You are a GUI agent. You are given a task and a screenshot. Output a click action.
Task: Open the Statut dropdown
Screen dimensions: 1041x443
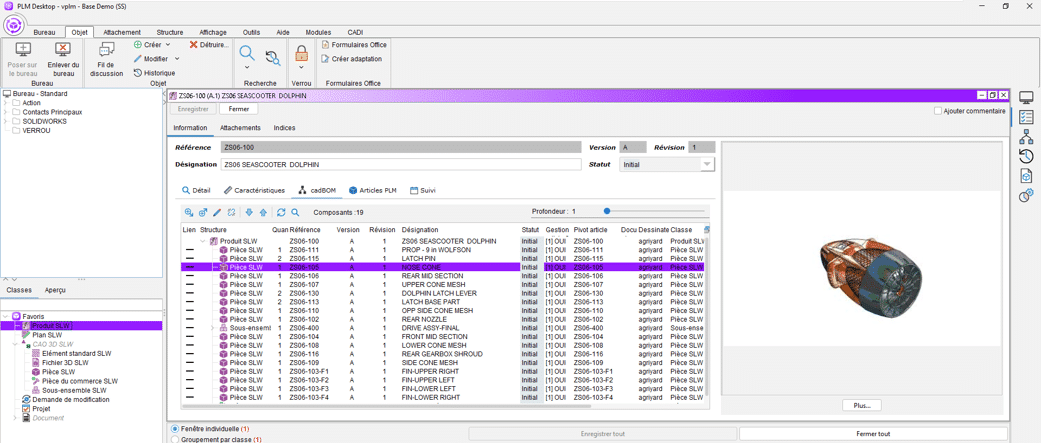tap(706, 165)
